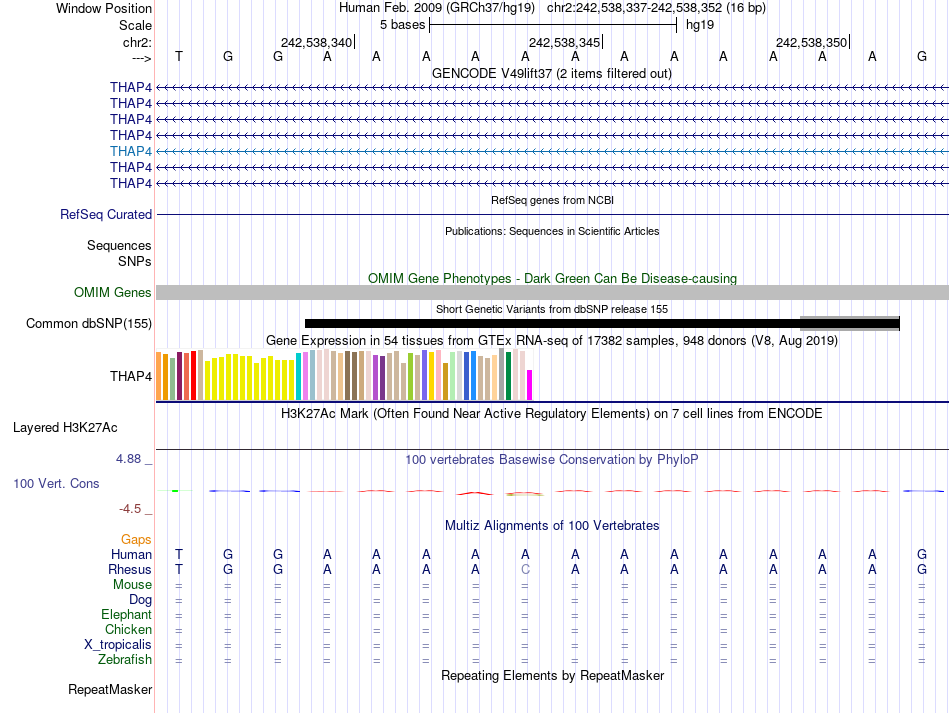Click the Rhesus alignment row label
Image resolution: width=950 pixels, height=713 pixels.
pyautogui.click(x=130, y=569)
